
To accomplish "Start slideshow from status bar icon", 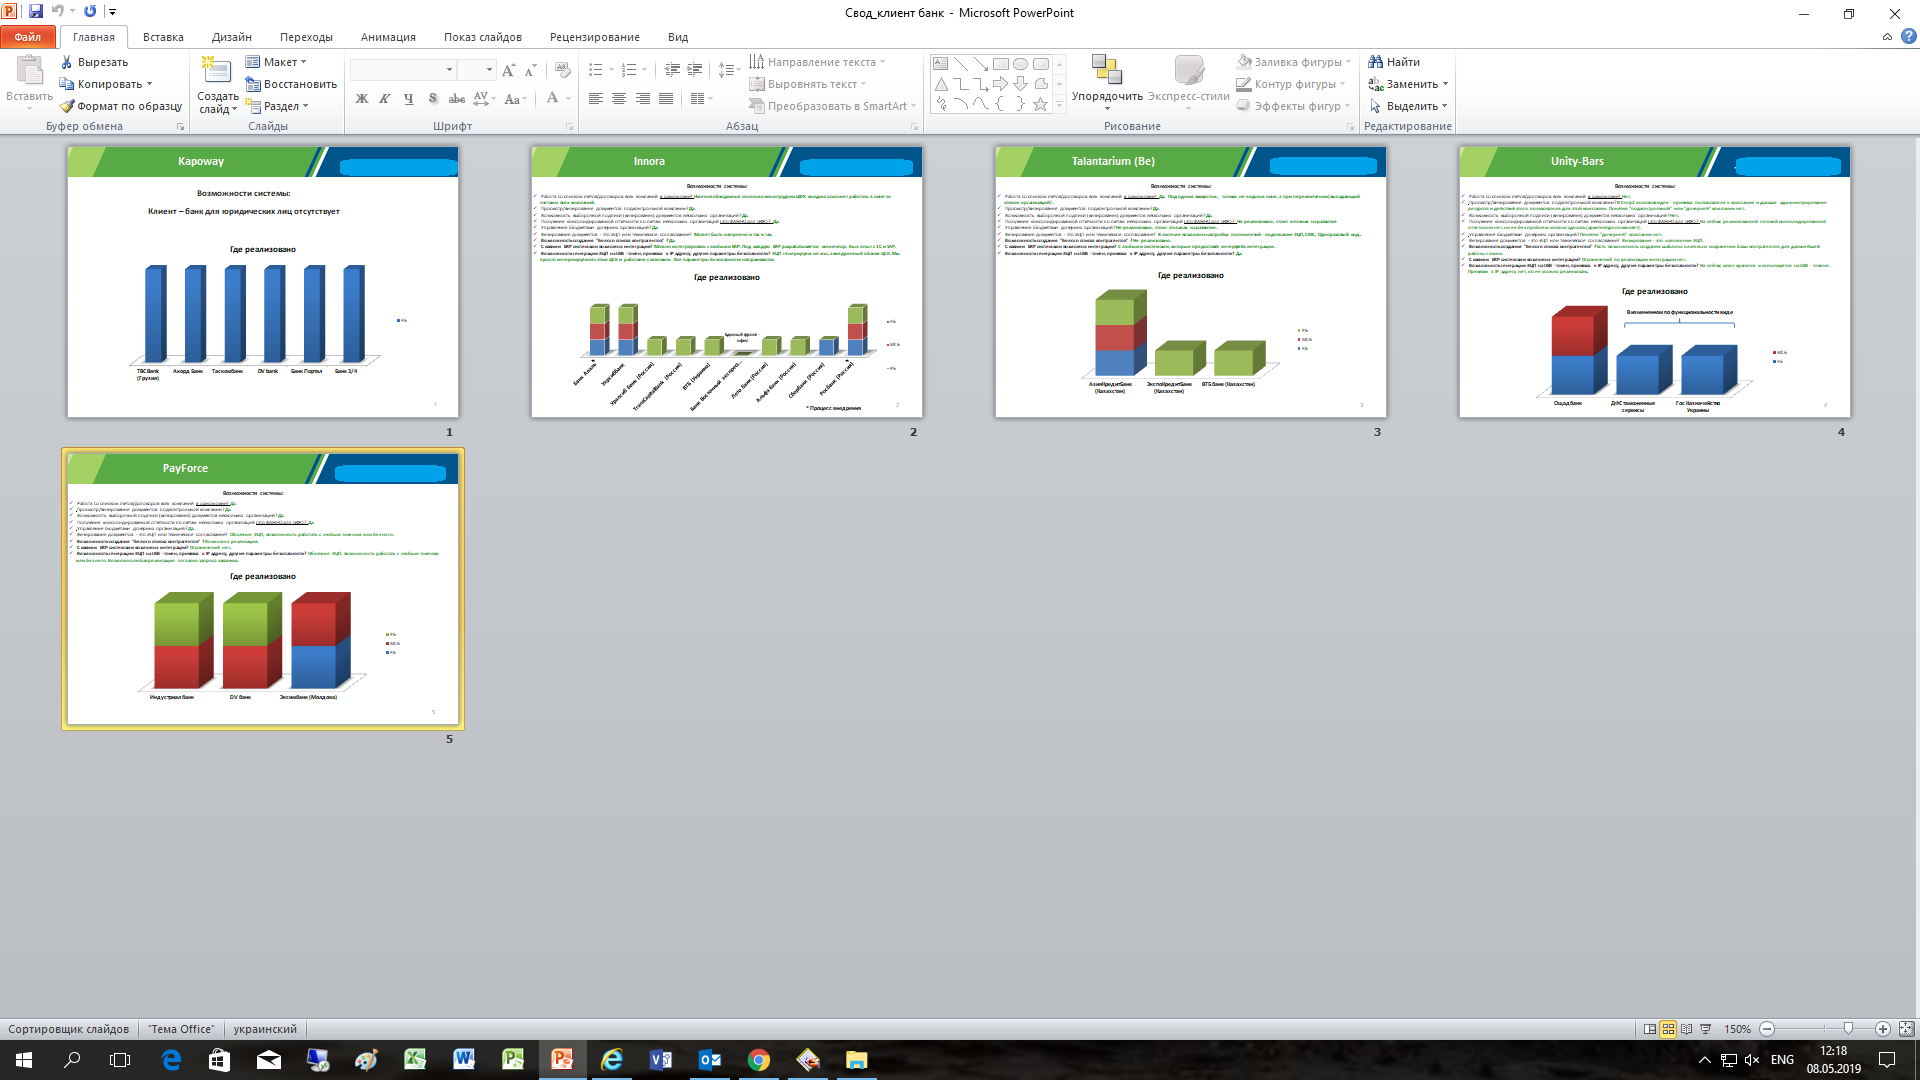I will point(1706,1029).
